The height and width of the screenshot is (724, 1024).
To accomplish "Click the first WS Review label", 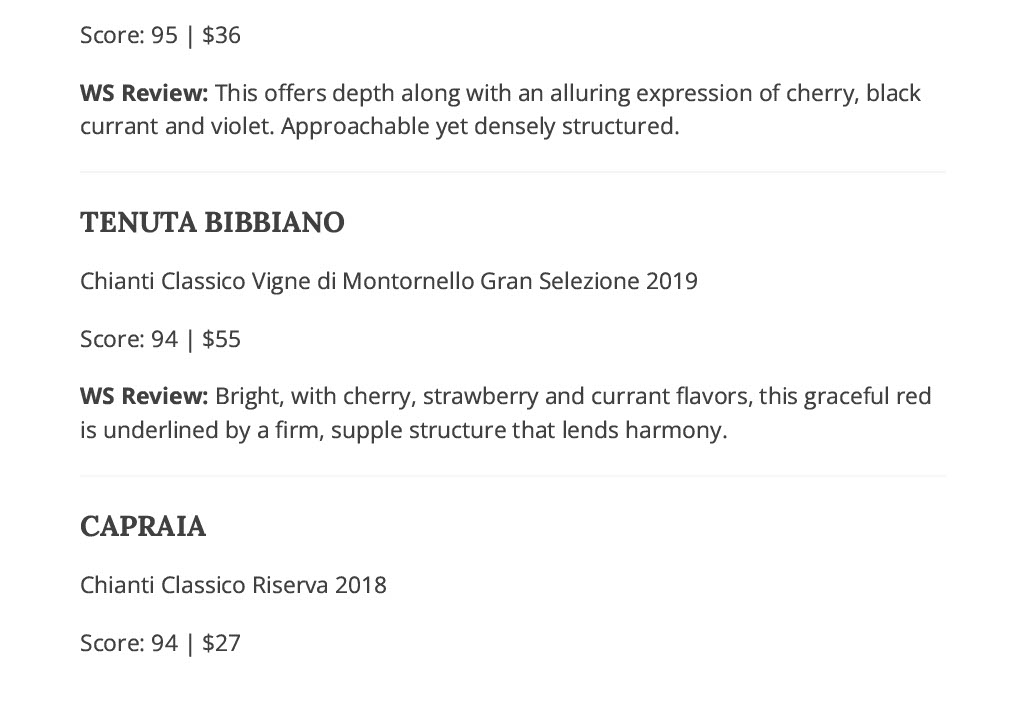I will (144, 93).
